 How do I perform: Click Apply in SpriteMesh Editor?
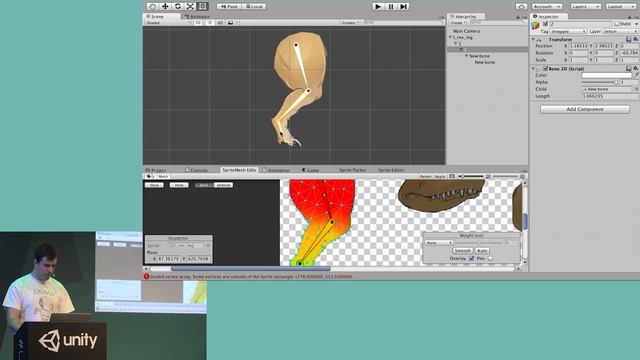[440, 176]
